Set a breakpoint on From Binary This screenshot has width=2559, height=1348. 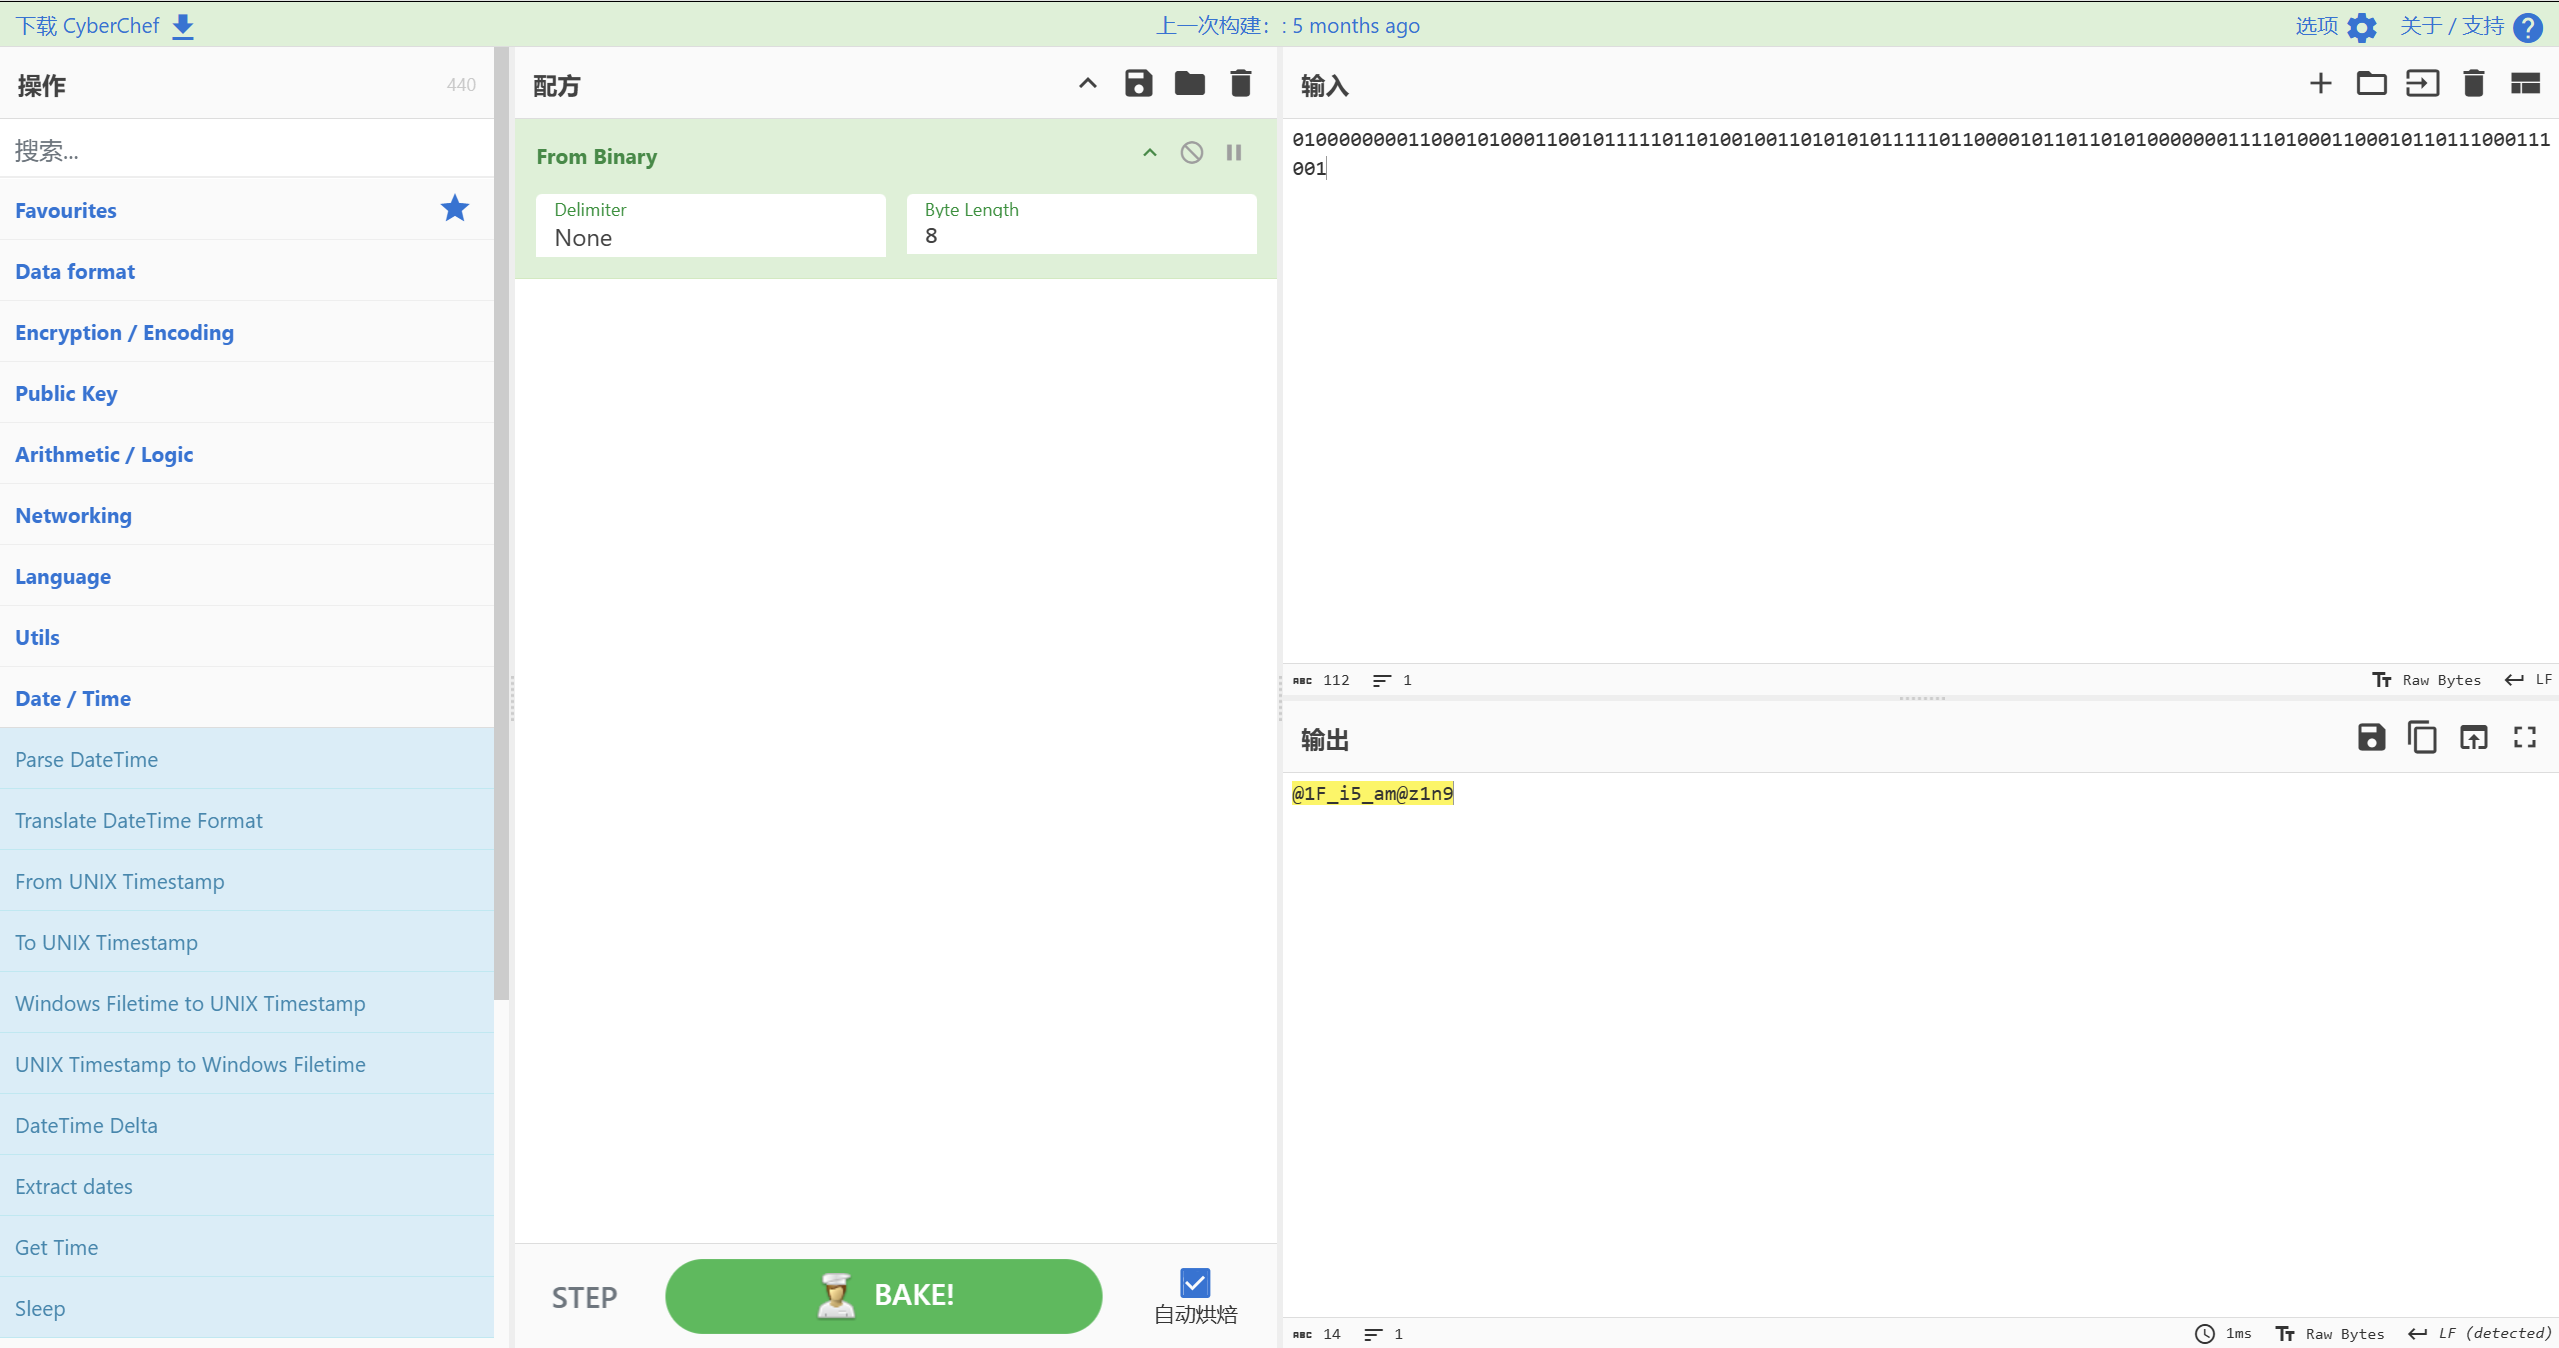(x=1234, y=153)
